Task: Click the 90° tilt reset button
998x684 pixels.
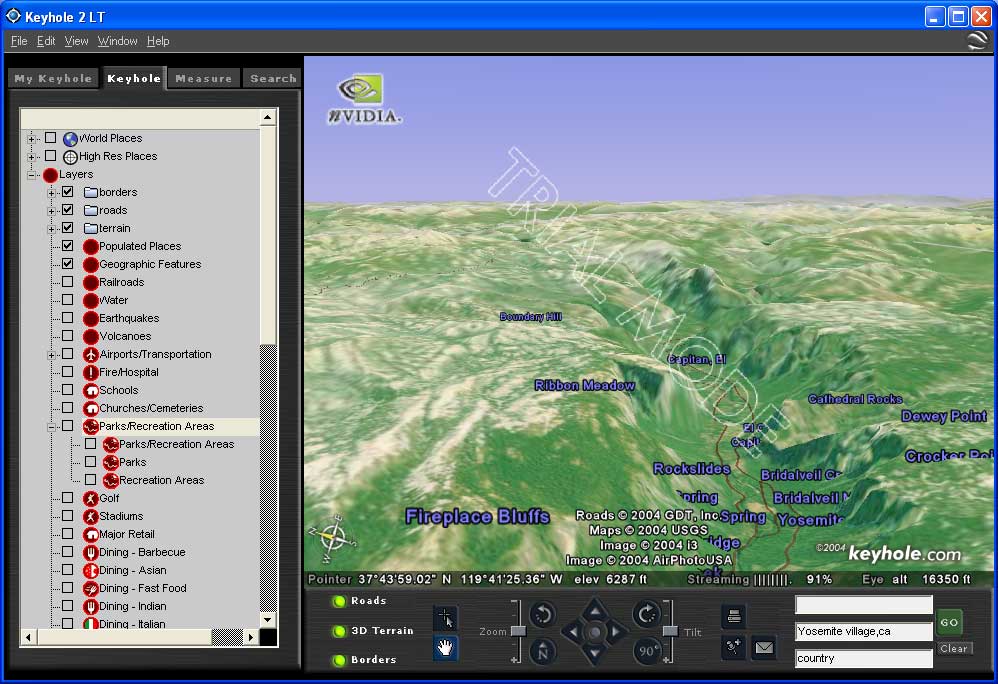Action: pyautogui.click(x=646, y=652)
